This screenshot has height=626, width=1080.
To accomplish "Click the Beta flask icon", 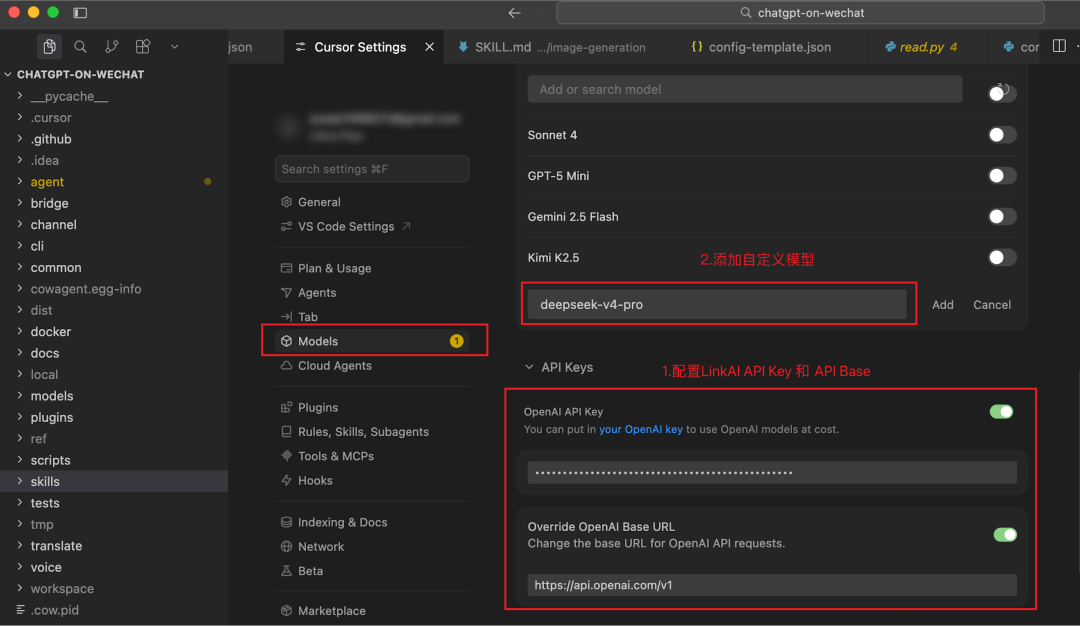I will point(287,571).
